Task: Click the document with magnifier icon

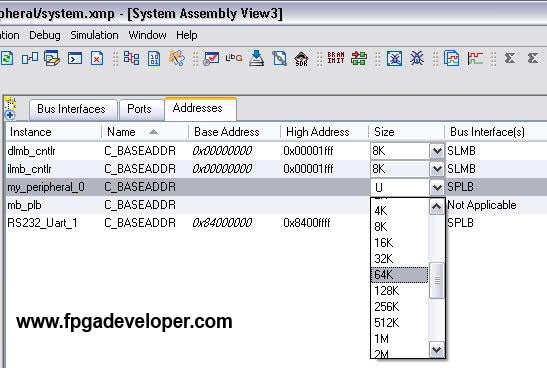Action: 279,58
